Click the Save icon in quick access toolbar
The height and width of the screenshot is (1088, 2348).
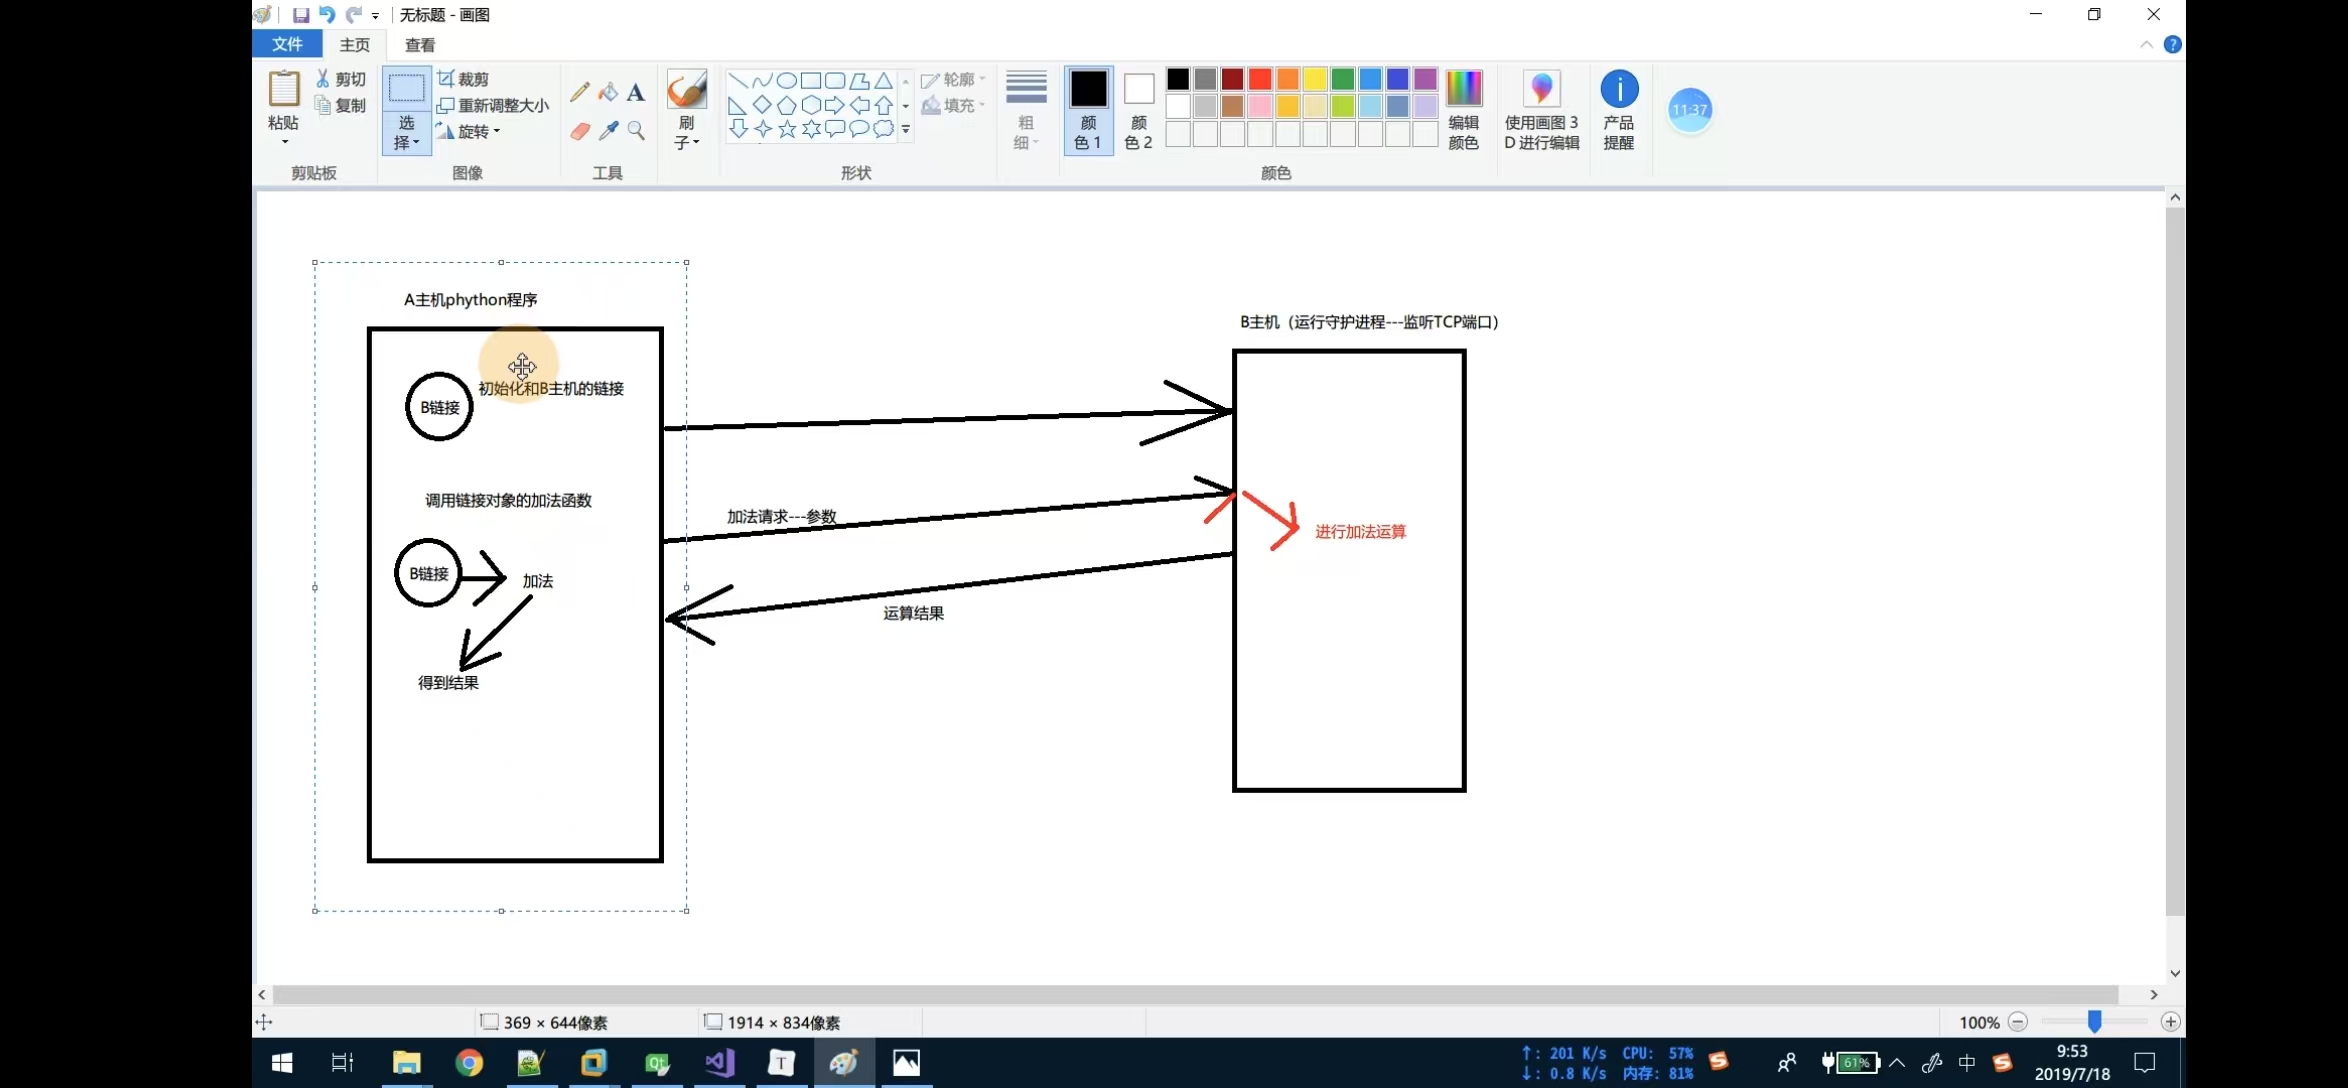pyautogui.click(x=300, y=15)
